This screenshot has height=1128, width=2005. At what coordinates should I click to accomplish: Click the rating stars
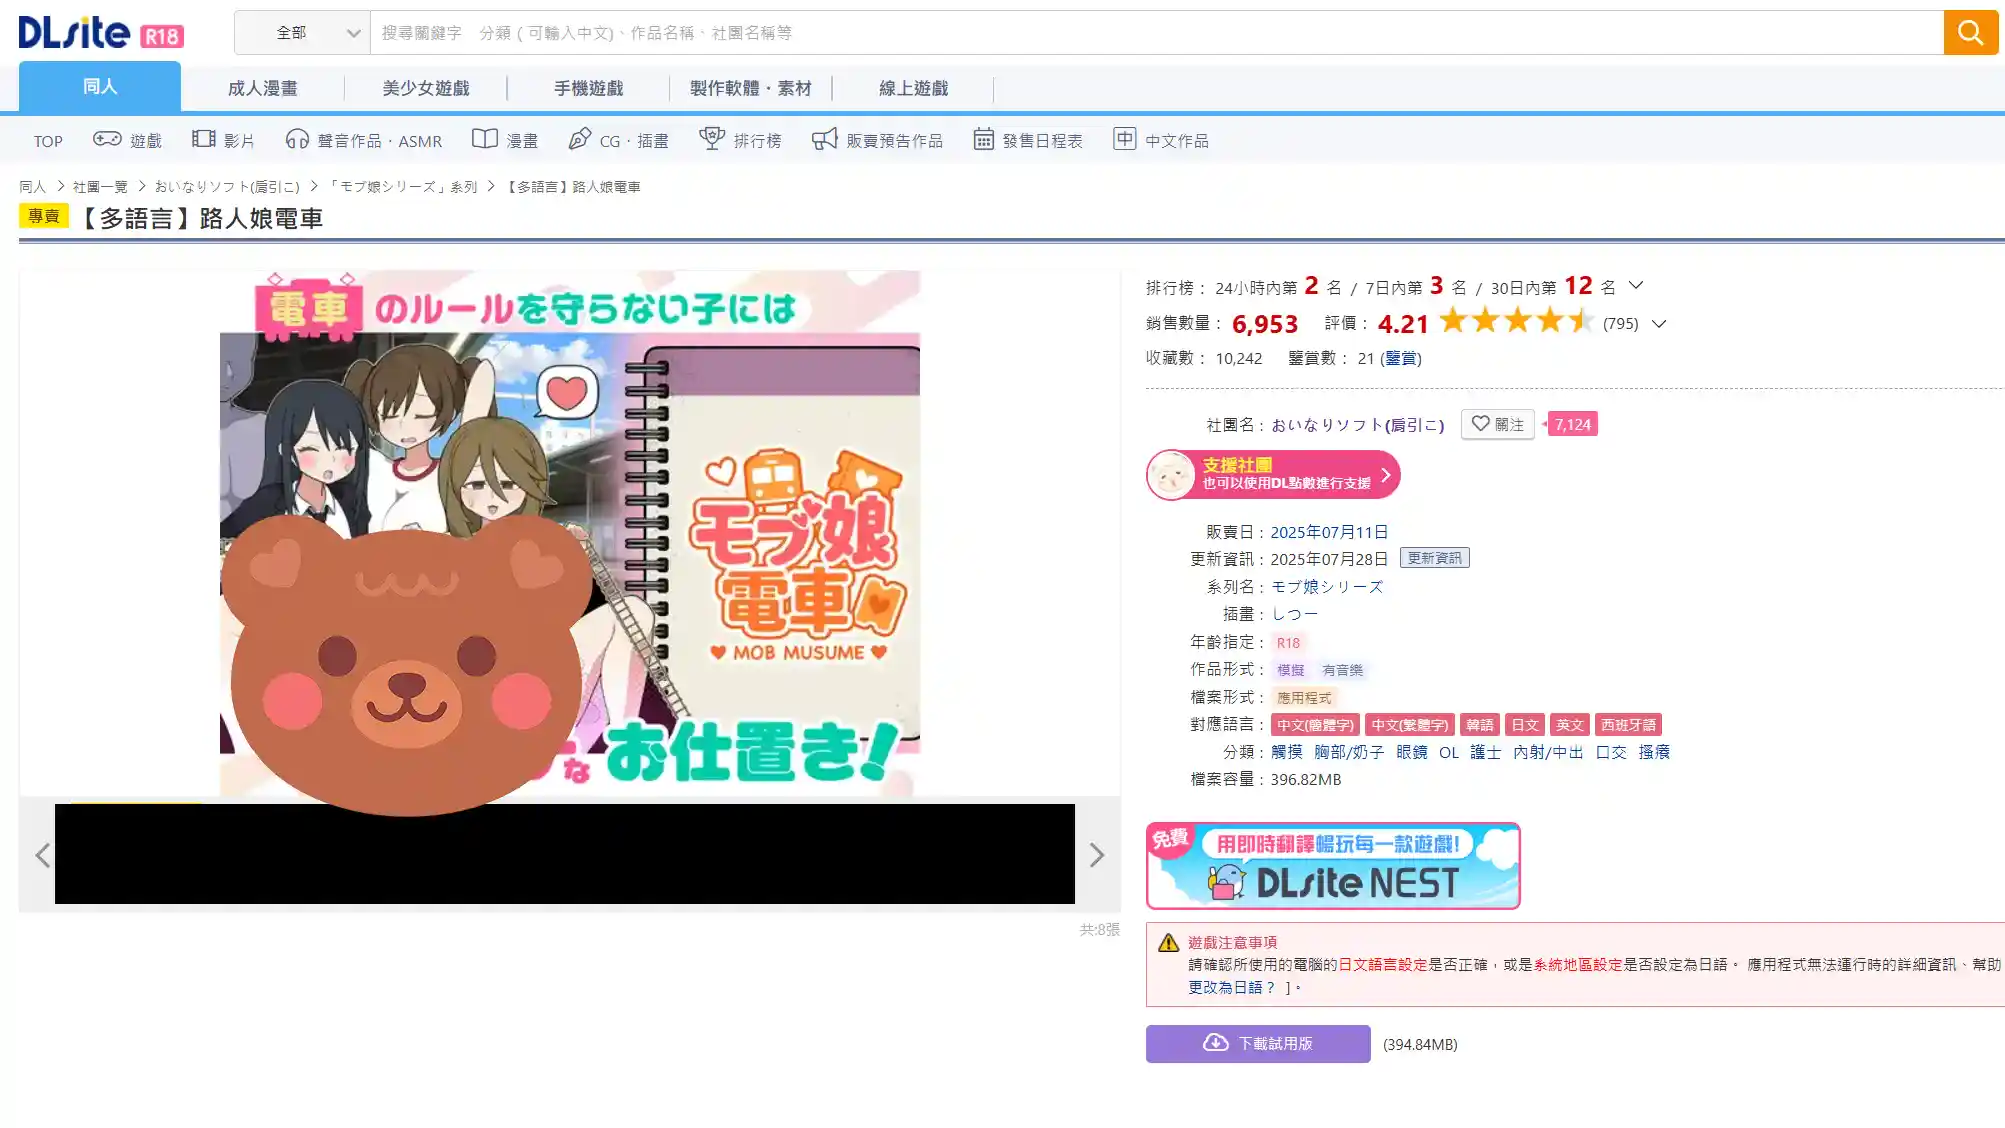point(1516,321)
